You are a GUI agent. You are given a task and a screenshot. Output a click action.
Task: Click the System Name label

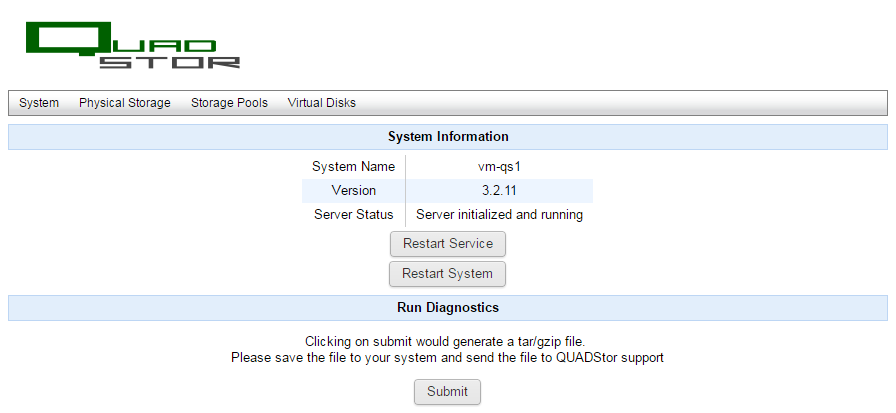[x=353, y=167]
